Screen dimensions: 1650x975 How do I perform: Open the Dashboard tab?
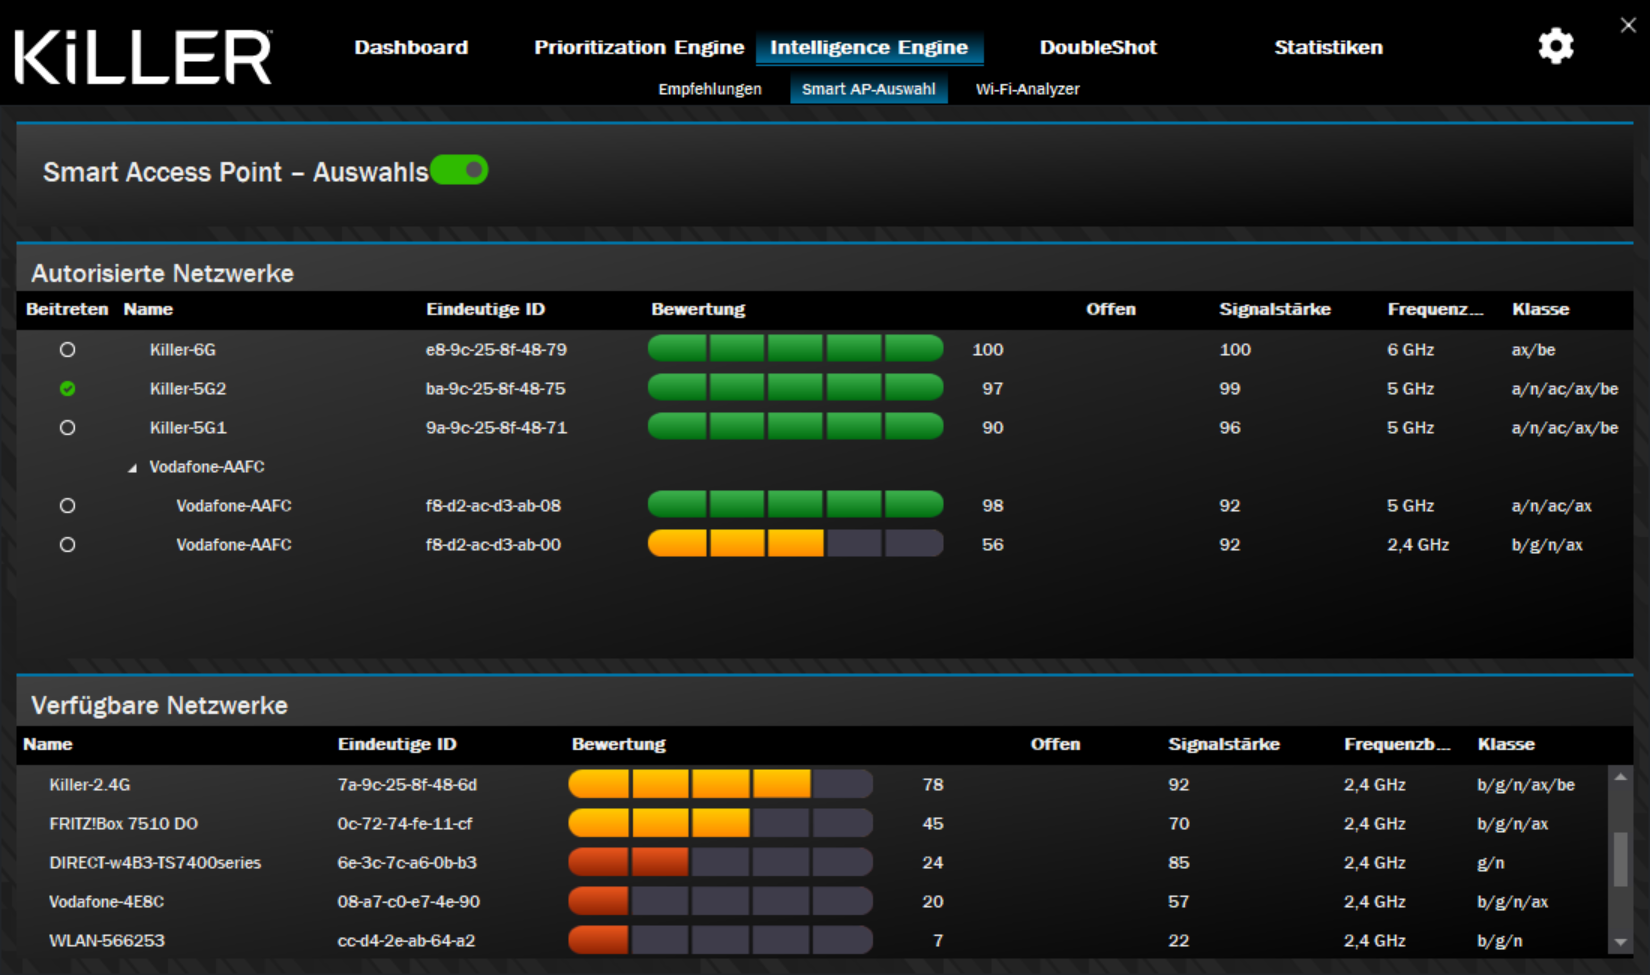411,47
